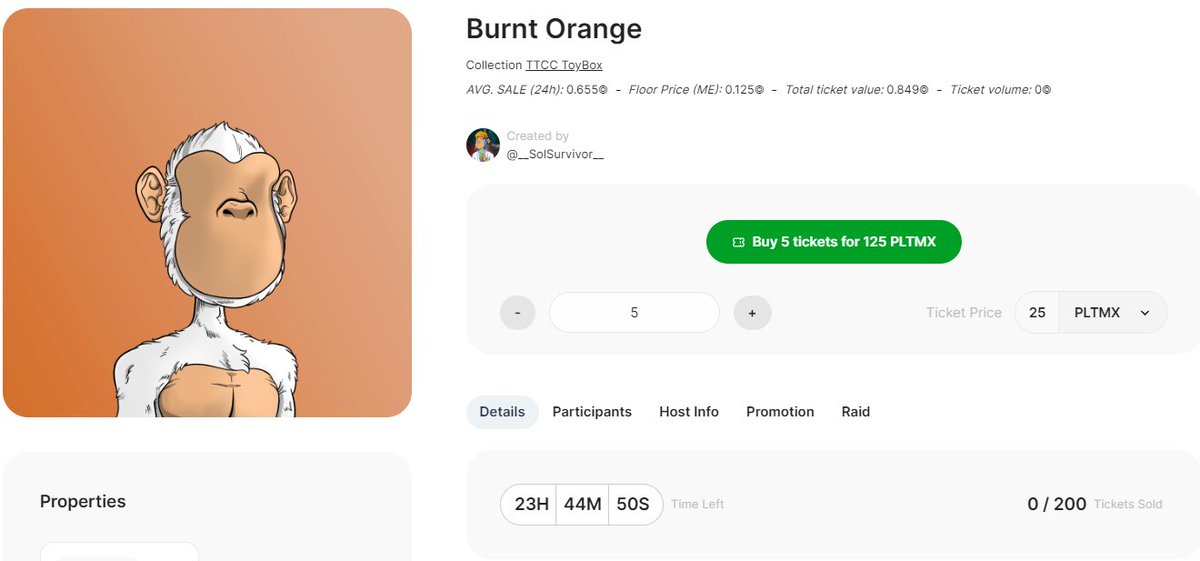Click the 0 / 200 tickets sold count

point(1057,504)
